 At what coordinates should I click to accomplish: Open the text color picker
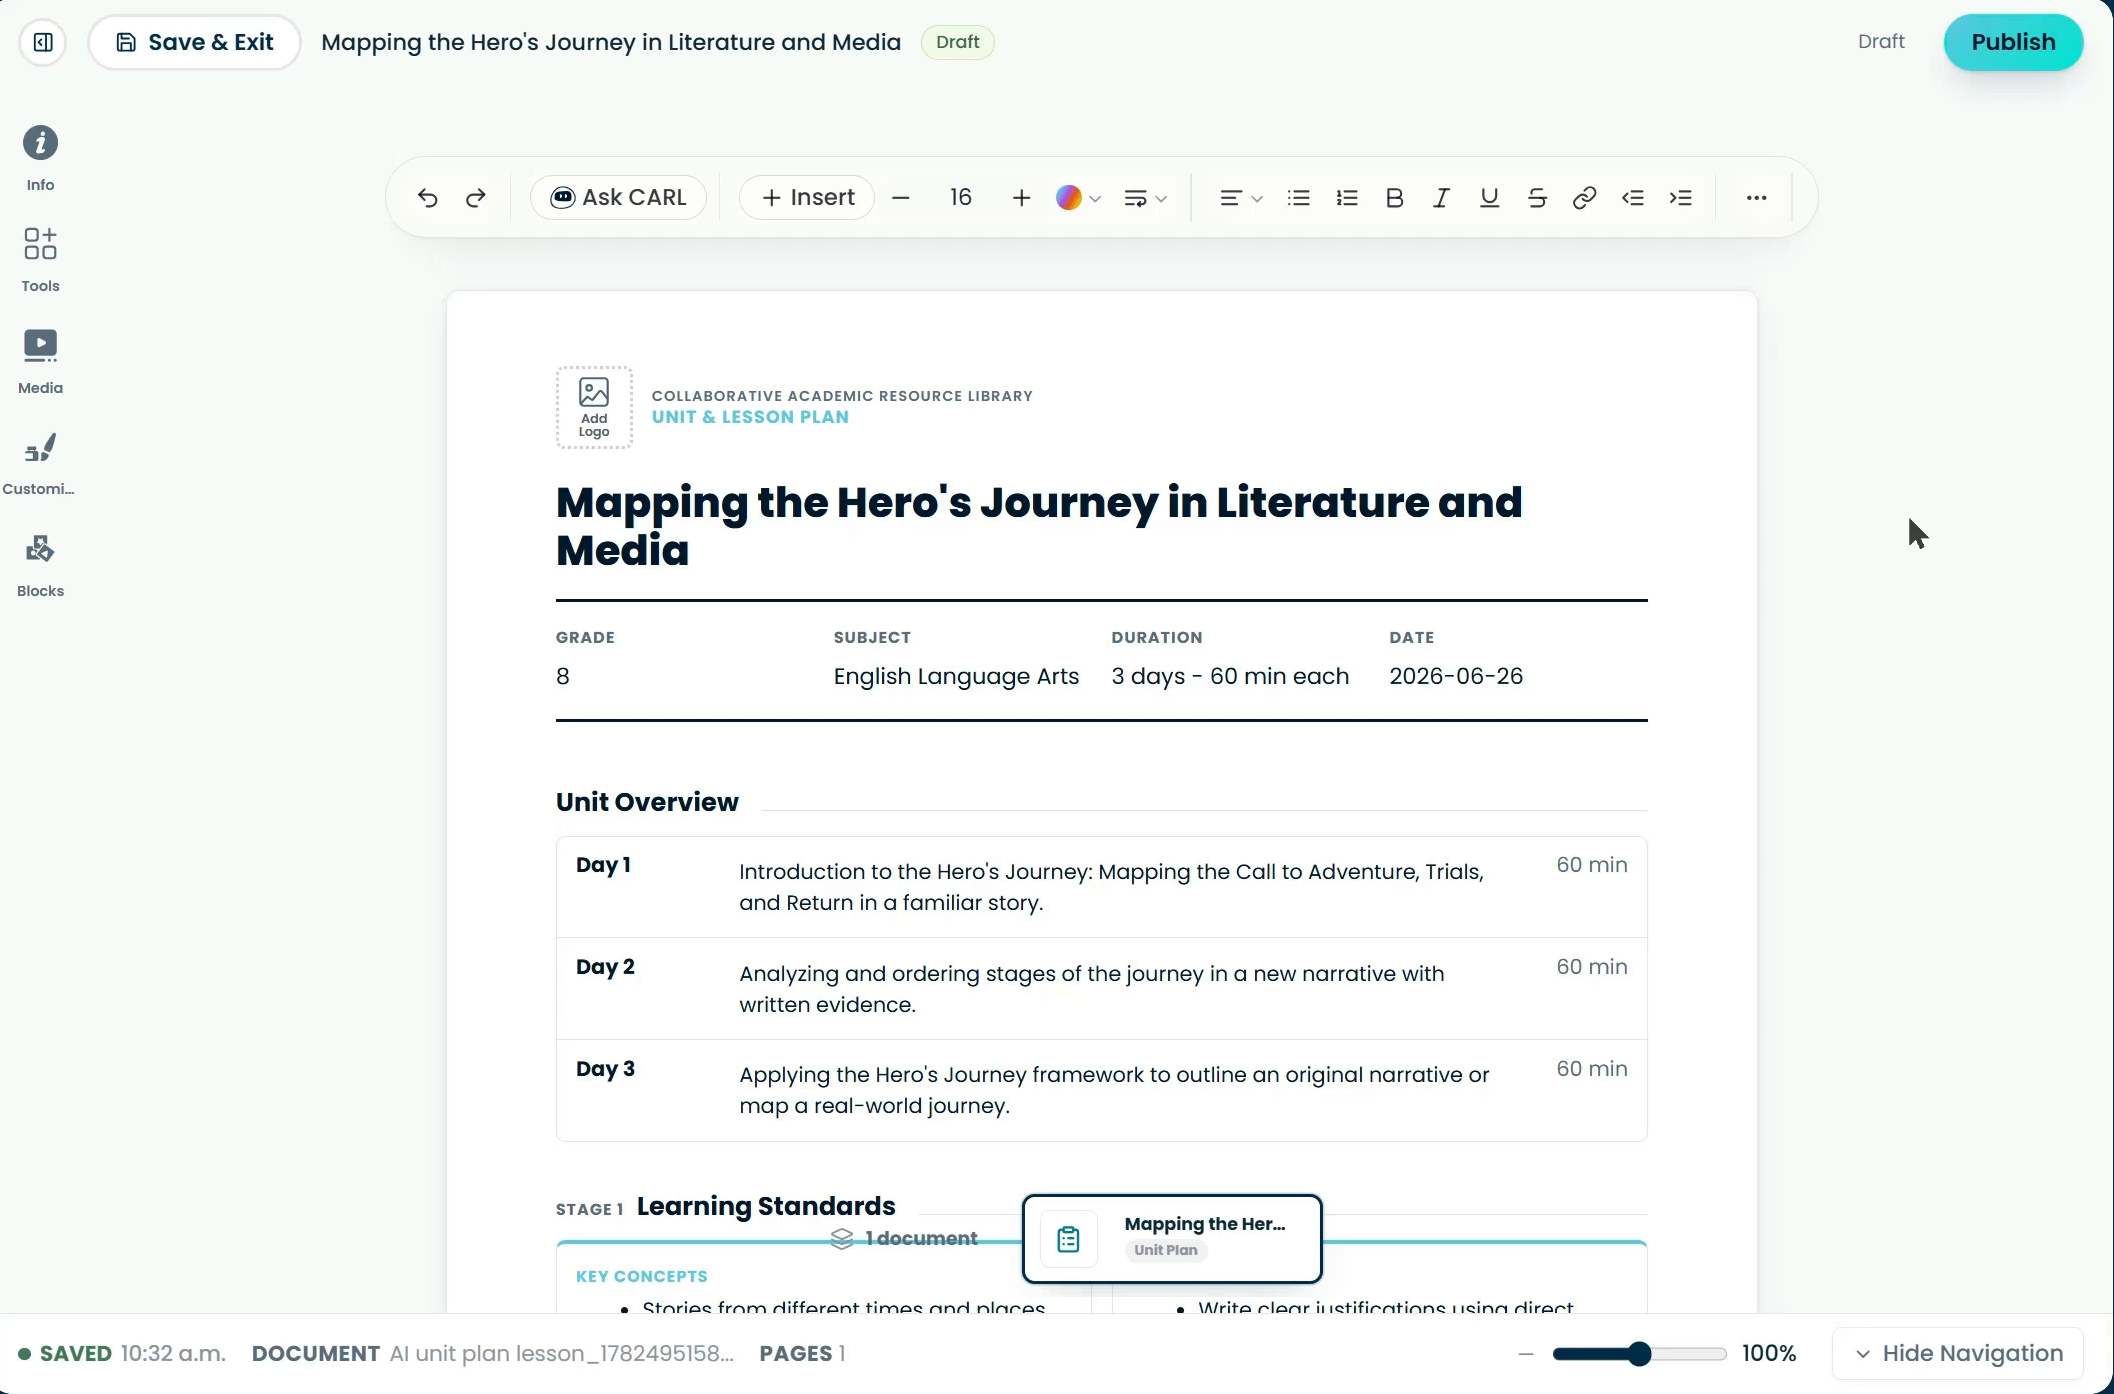click(1078, 198)
